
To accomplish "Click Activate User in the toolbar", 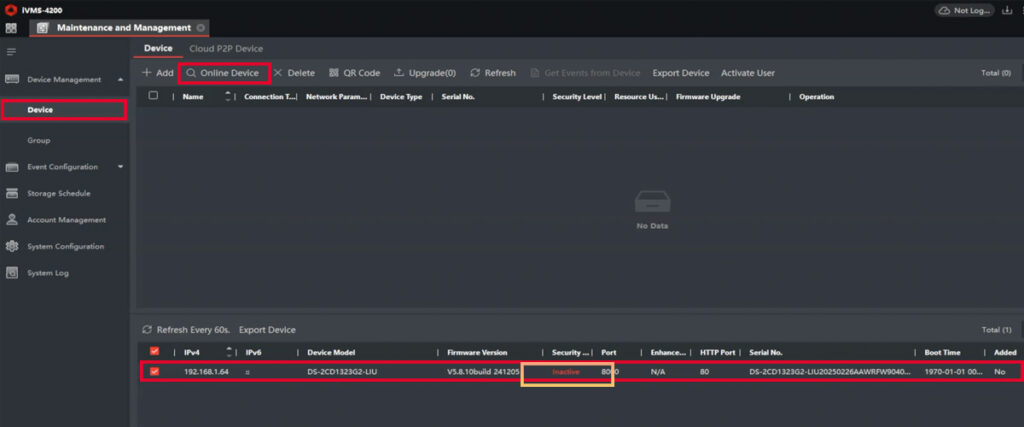I will [x=747, y=73].
